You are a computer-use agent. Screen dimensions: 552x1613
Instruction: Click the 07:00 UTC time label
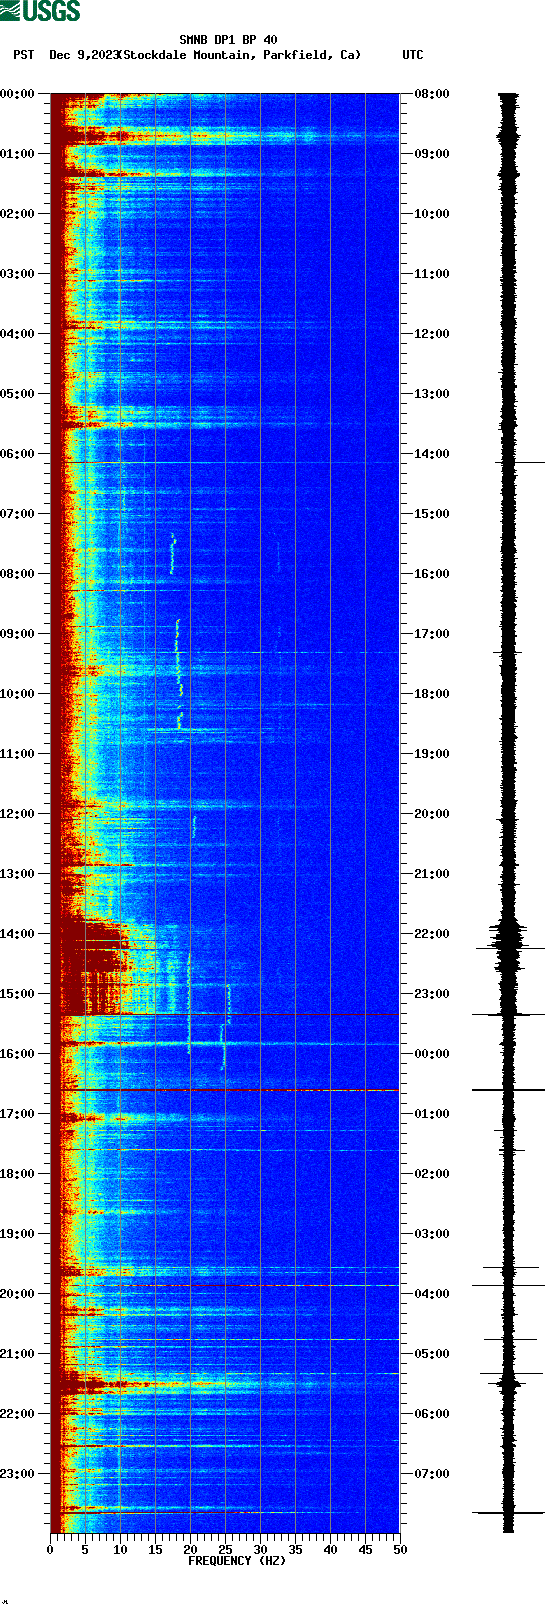[x=432, y=1474]
